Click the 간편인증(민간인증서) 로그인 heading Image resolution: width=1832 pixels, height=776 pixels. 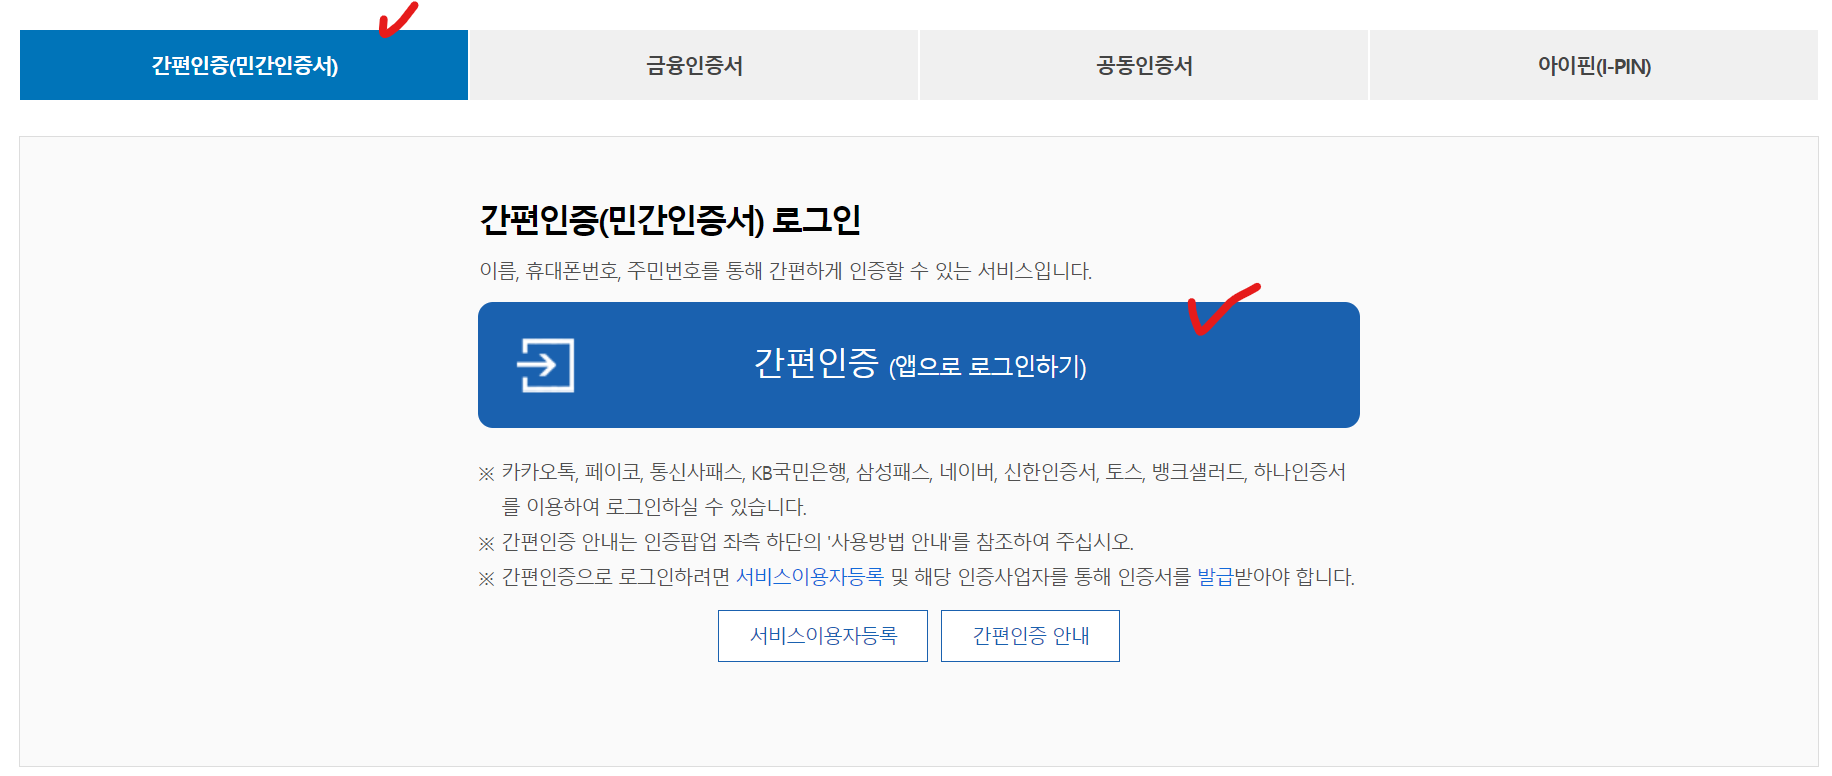tap(670, 220)
